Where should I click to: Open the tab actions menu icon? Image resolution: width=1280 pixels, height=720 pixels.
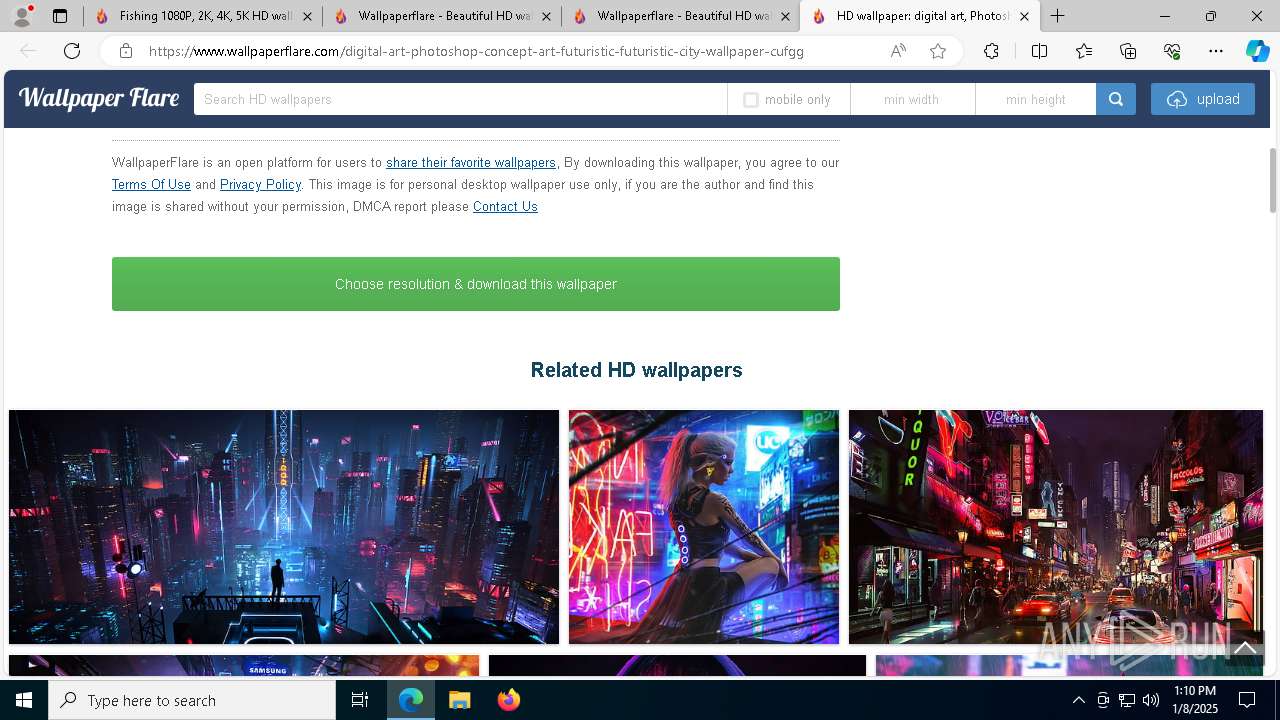(60, 16)
